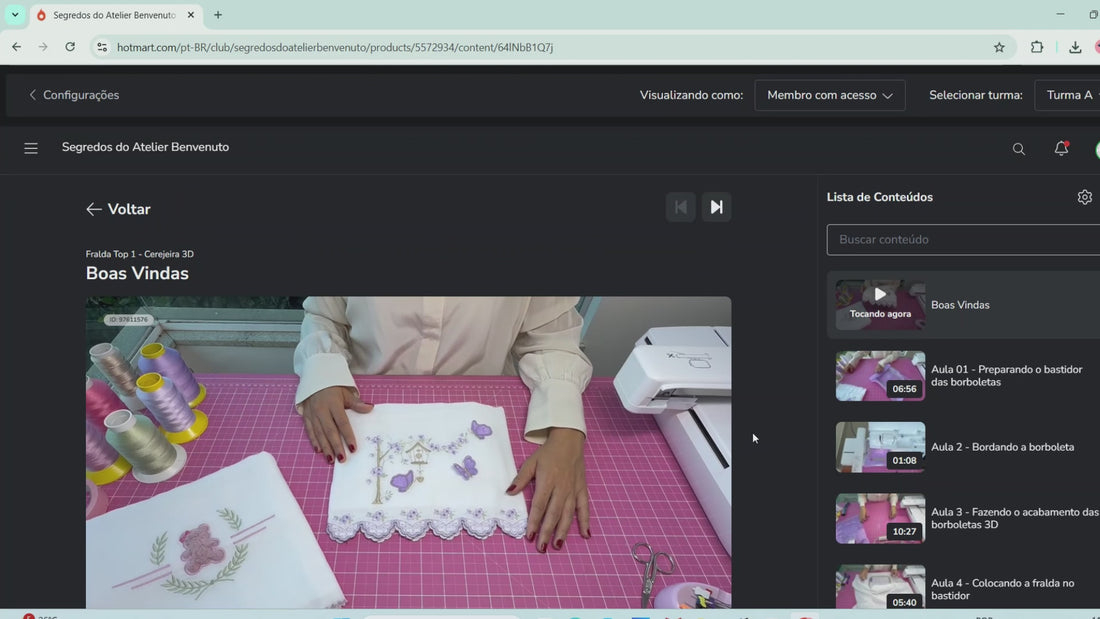Skip to the next lesson
The width and height of the screenshot is (1100, 619).
716,207
